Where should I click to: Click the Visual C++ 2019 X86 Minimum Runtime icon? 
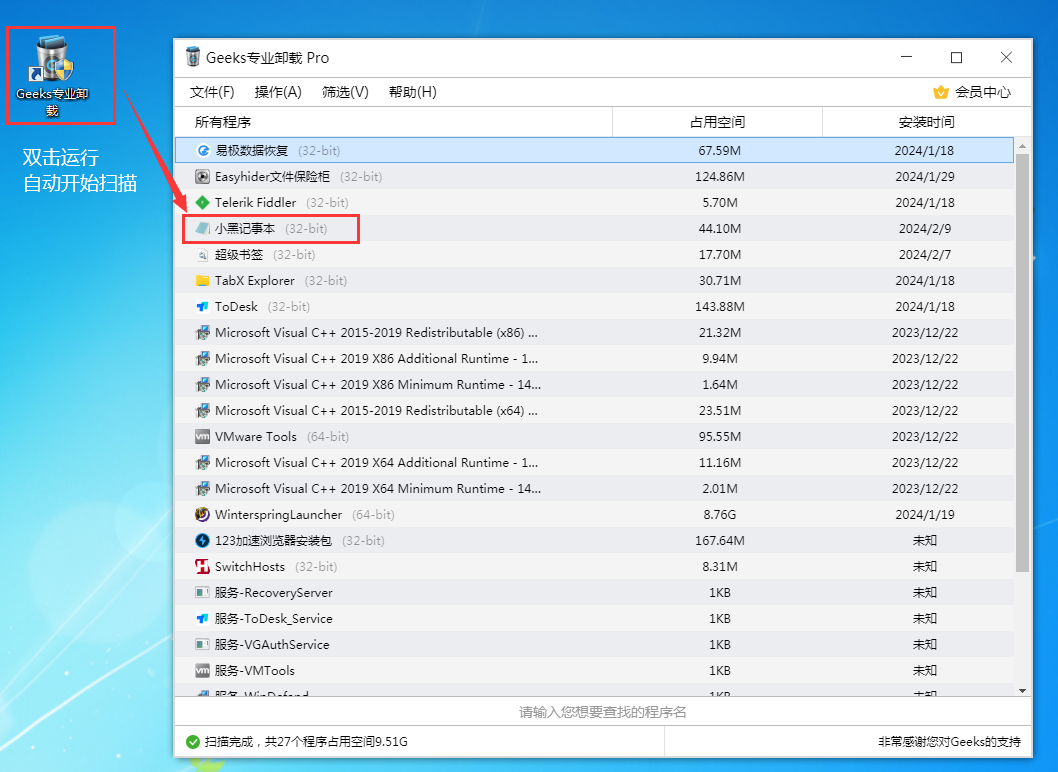[202, 385]
